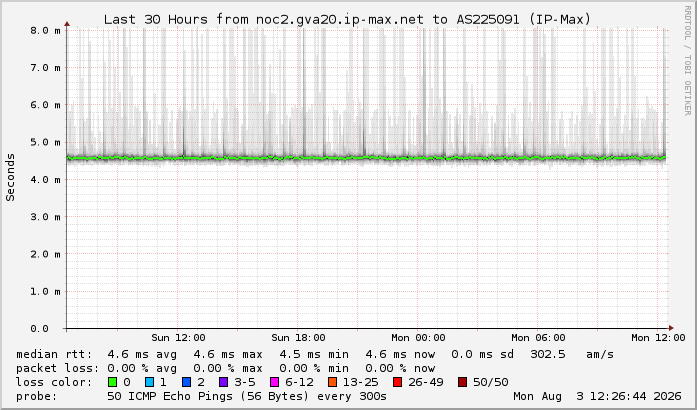This screenshot has width=697, height=410.
Task: Click the '4.6 ms avg' median rtt value
Action: 142,354
